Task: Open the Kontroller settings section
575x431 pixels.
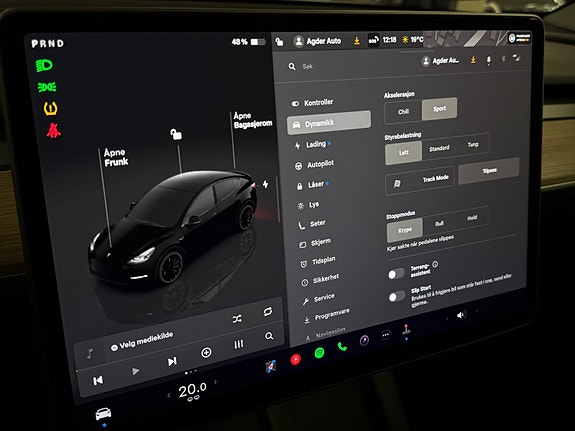Action: 313,103
